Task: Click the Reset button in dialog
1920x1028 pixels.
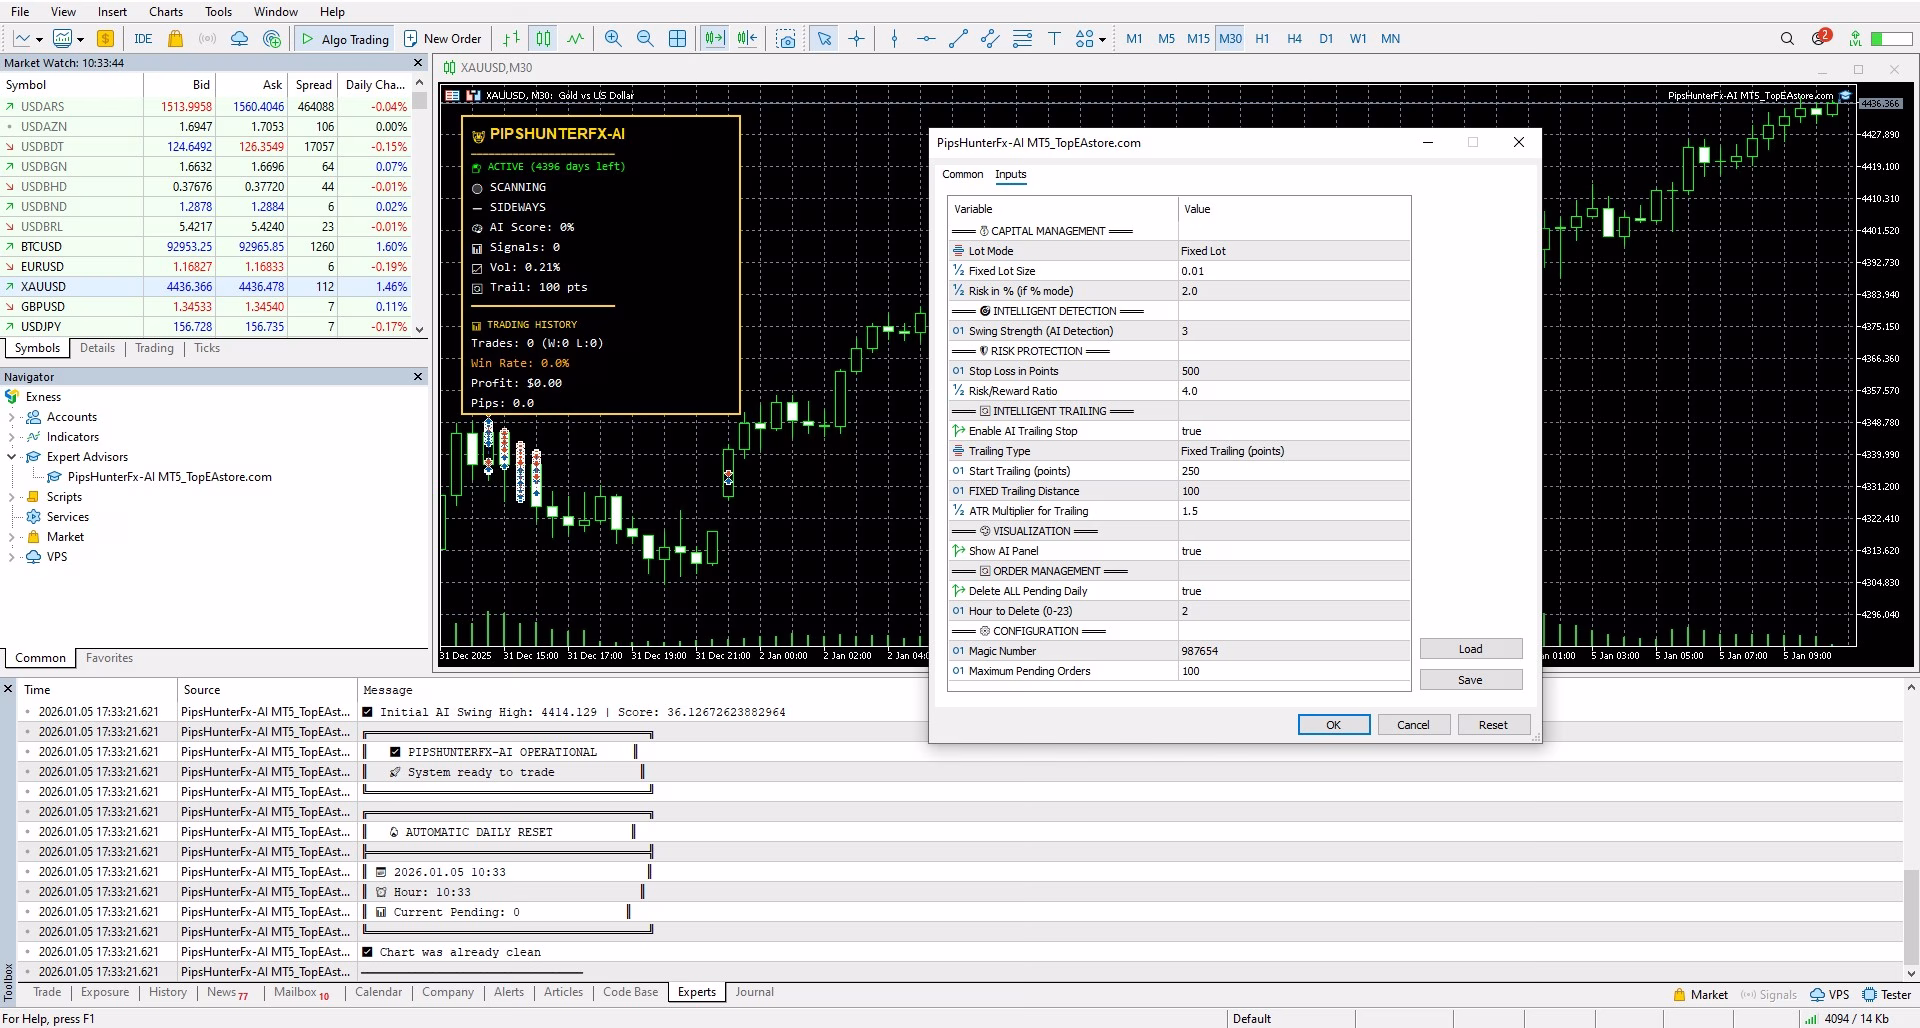Action: (1493, 725)
